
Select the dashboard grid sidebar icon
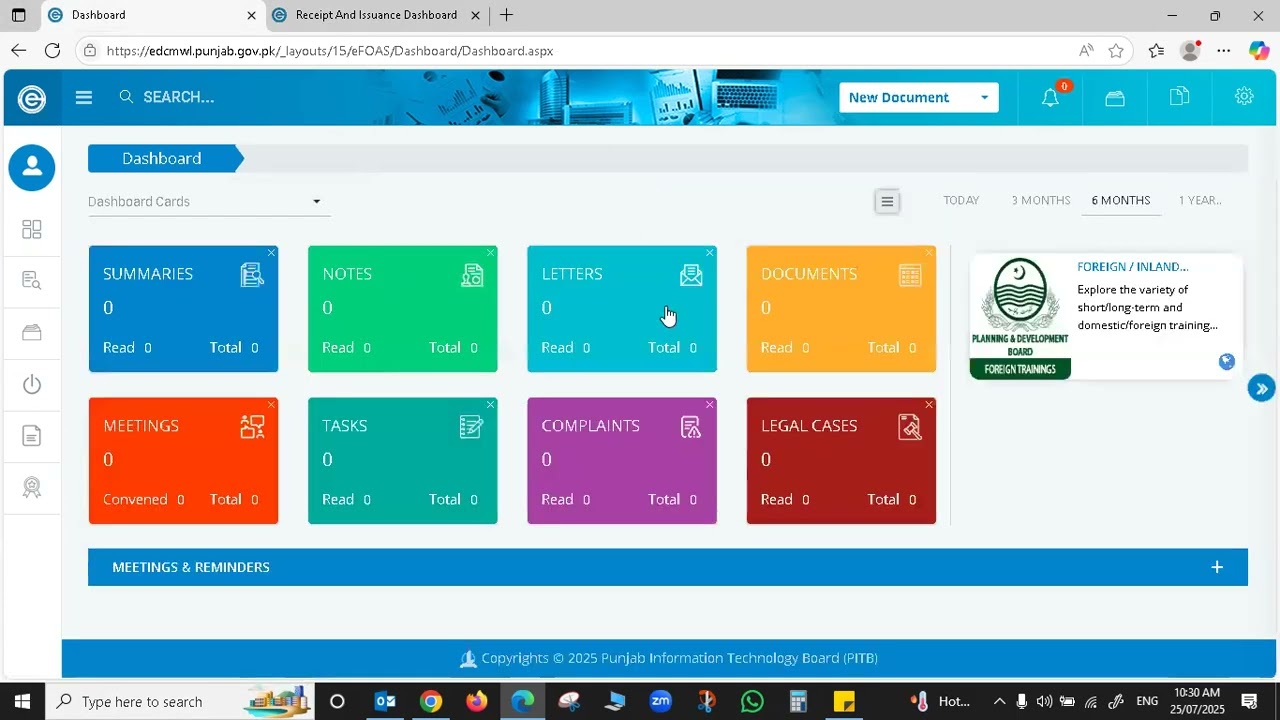32,230
